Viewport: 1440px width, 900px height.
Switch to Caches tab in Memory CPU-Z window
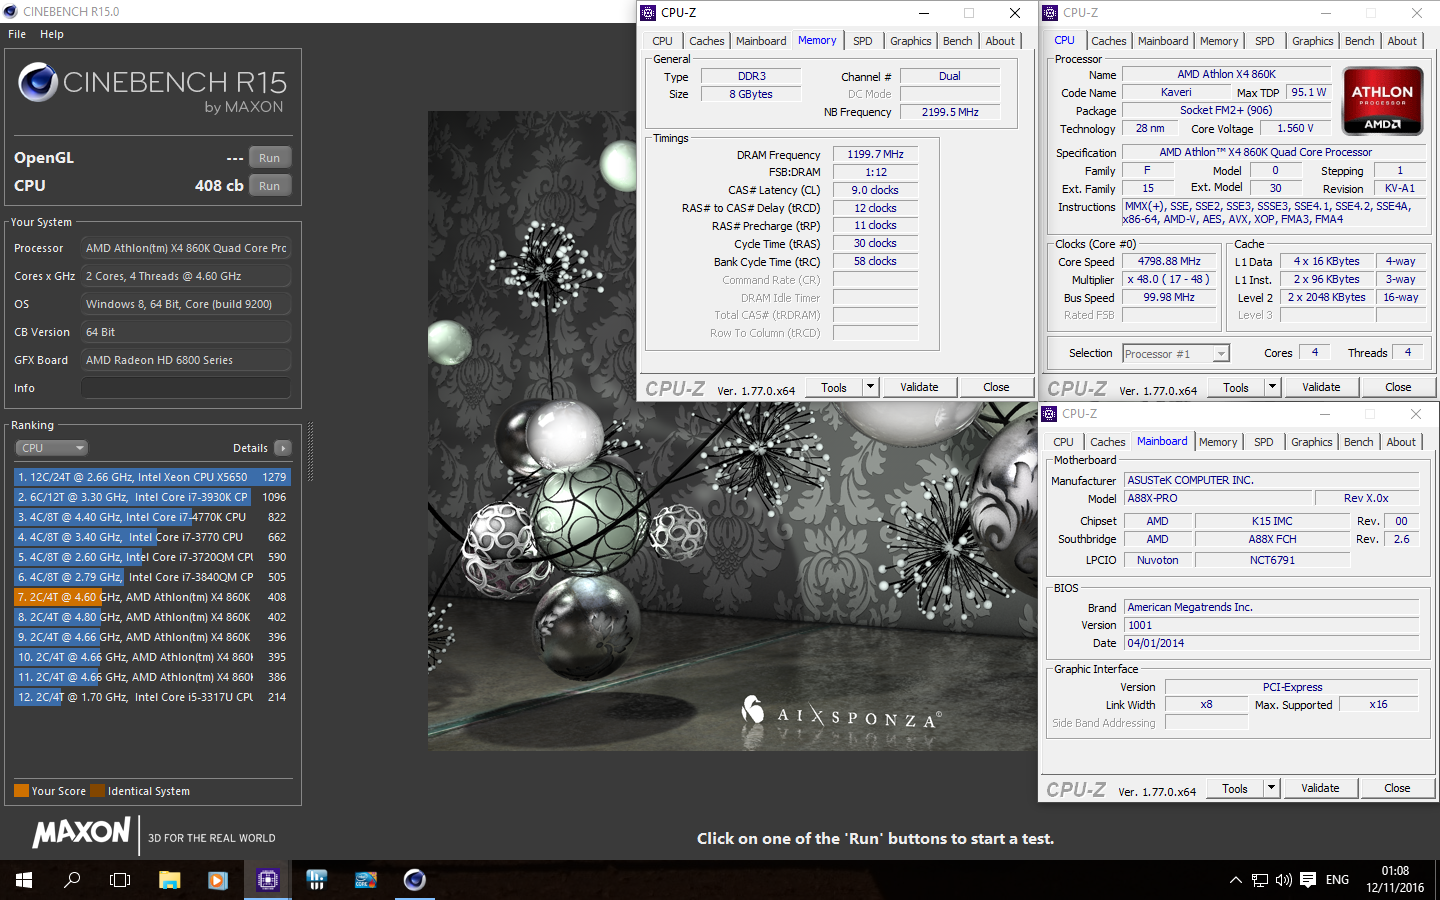[707, 41]
